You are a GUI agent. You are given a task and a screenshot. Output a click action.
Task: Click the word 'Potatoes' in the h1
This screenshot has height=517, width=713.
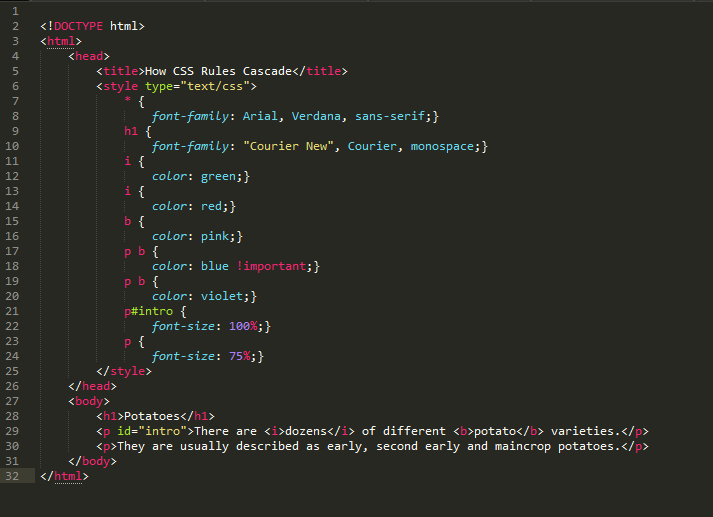(x=152, y=417)
